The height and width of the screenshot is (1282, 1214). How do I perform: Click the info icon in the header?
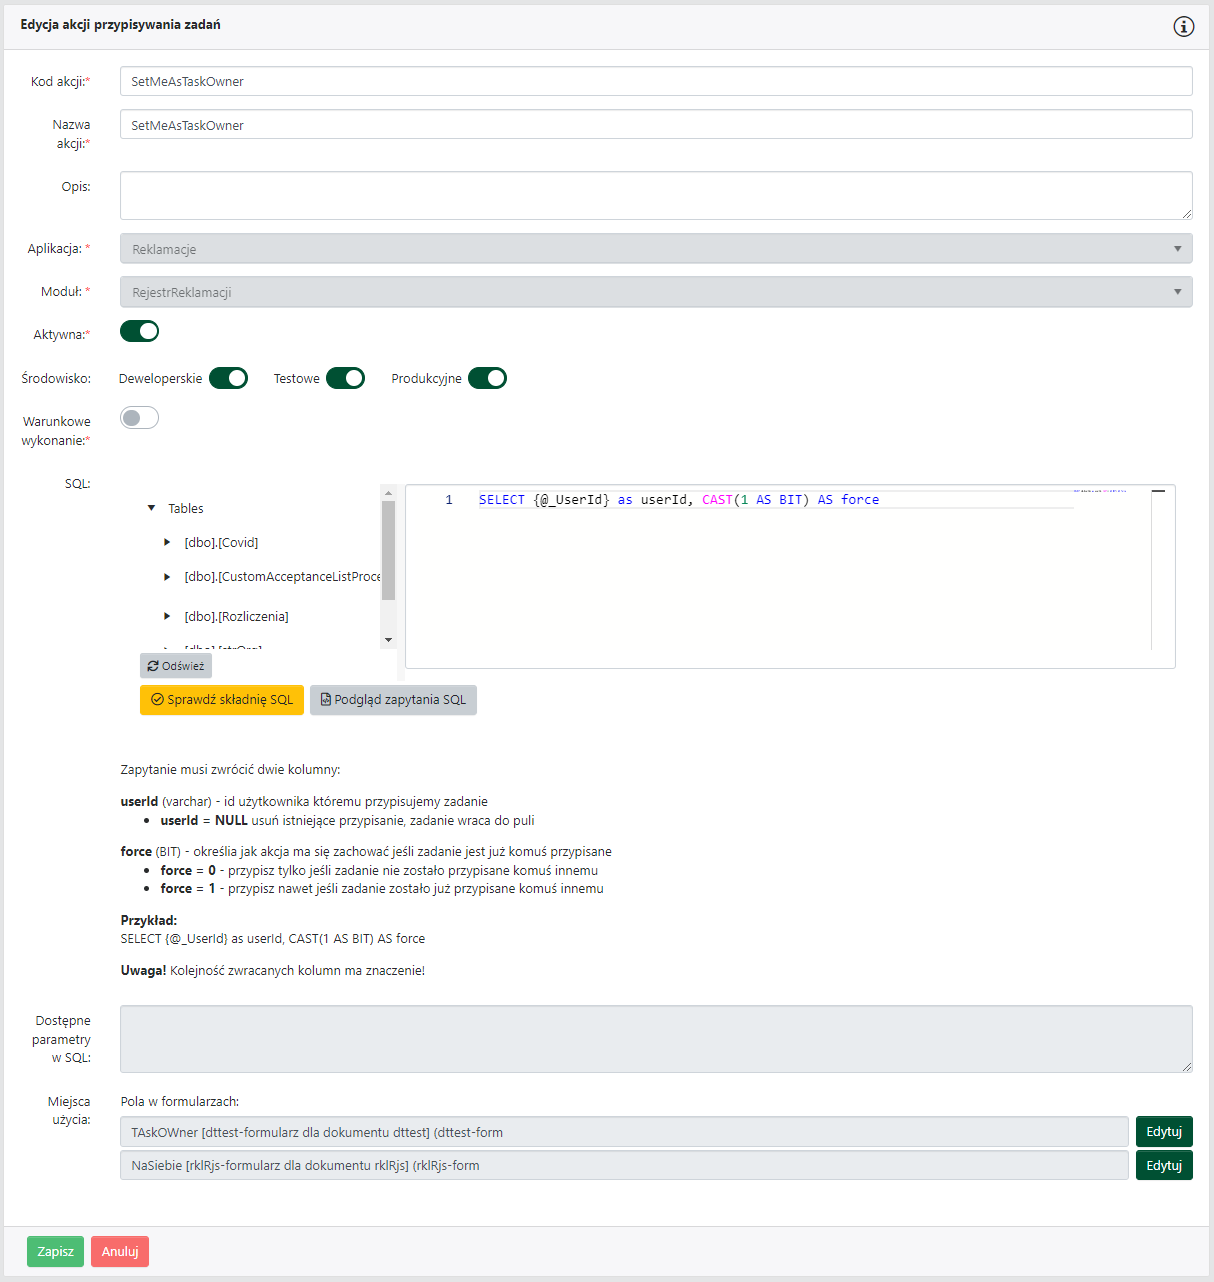pyautogui.click(x=1183, y=27)
